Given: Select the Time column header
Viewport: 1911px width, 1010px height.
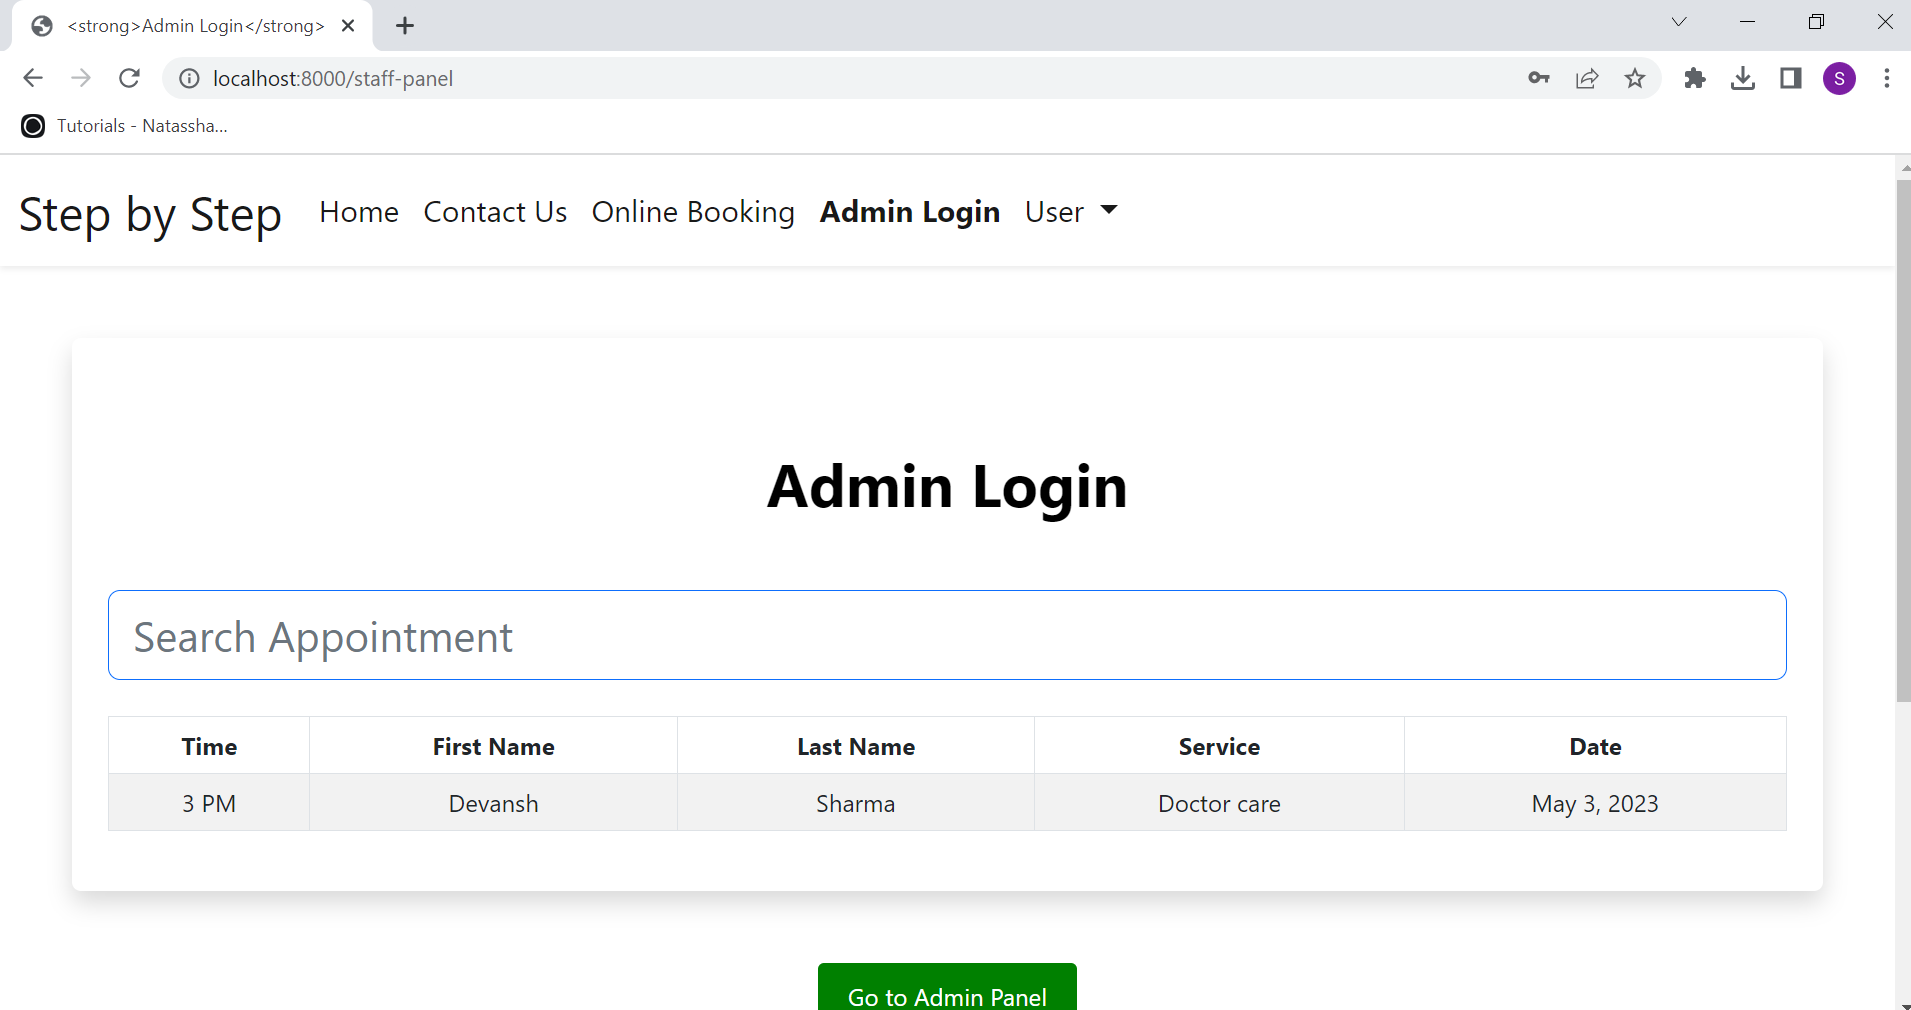Looking at the screenshot, I should pos(209,746).
